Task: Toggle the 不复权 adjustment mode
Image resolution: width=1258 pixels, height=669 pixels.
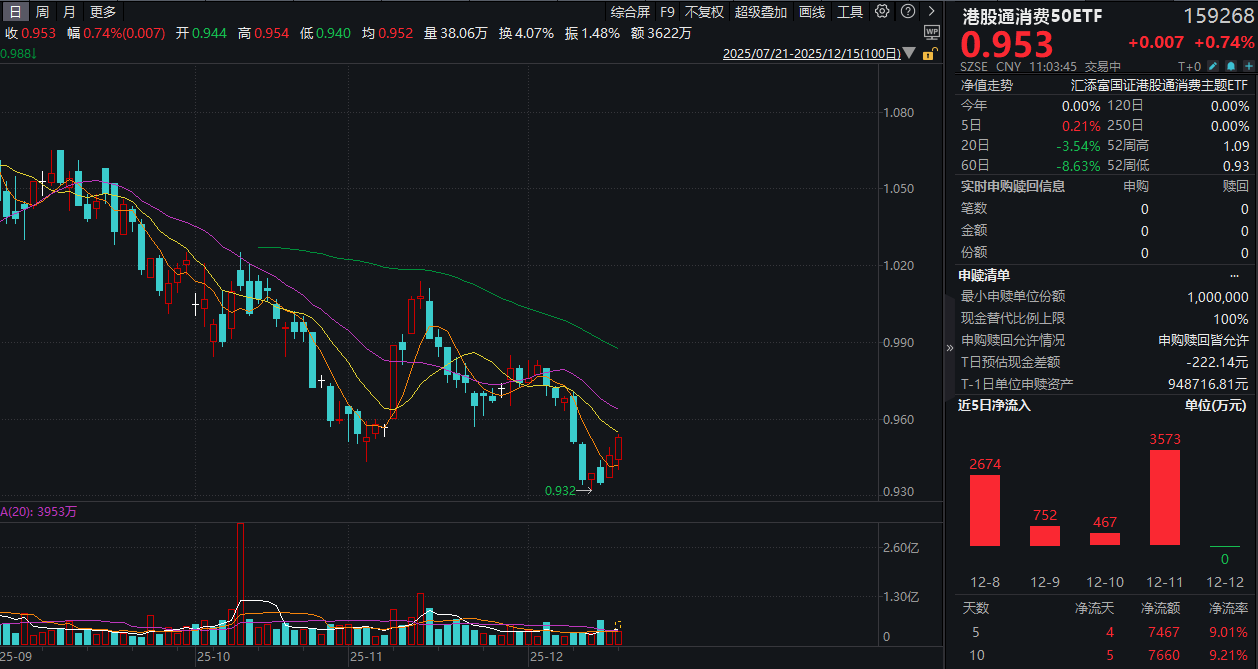Action: (704, 12)
